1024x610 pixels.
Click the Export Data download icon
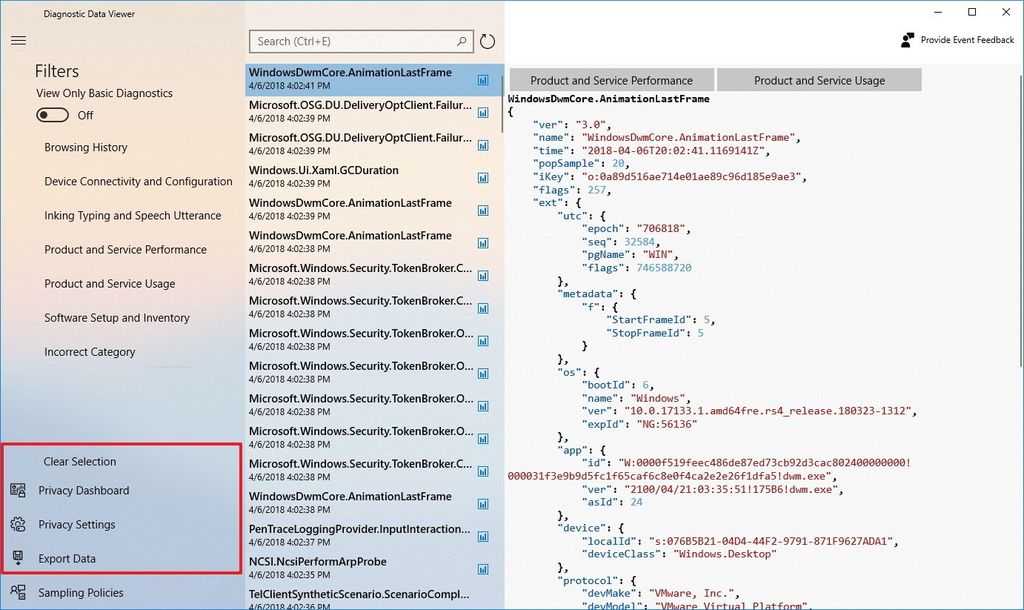pos(16,558)
